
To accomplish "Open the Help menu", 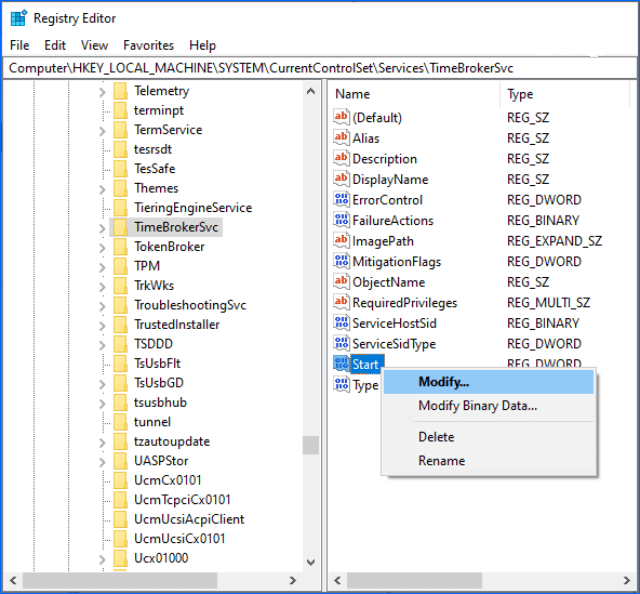I will [x=202, y=45].
